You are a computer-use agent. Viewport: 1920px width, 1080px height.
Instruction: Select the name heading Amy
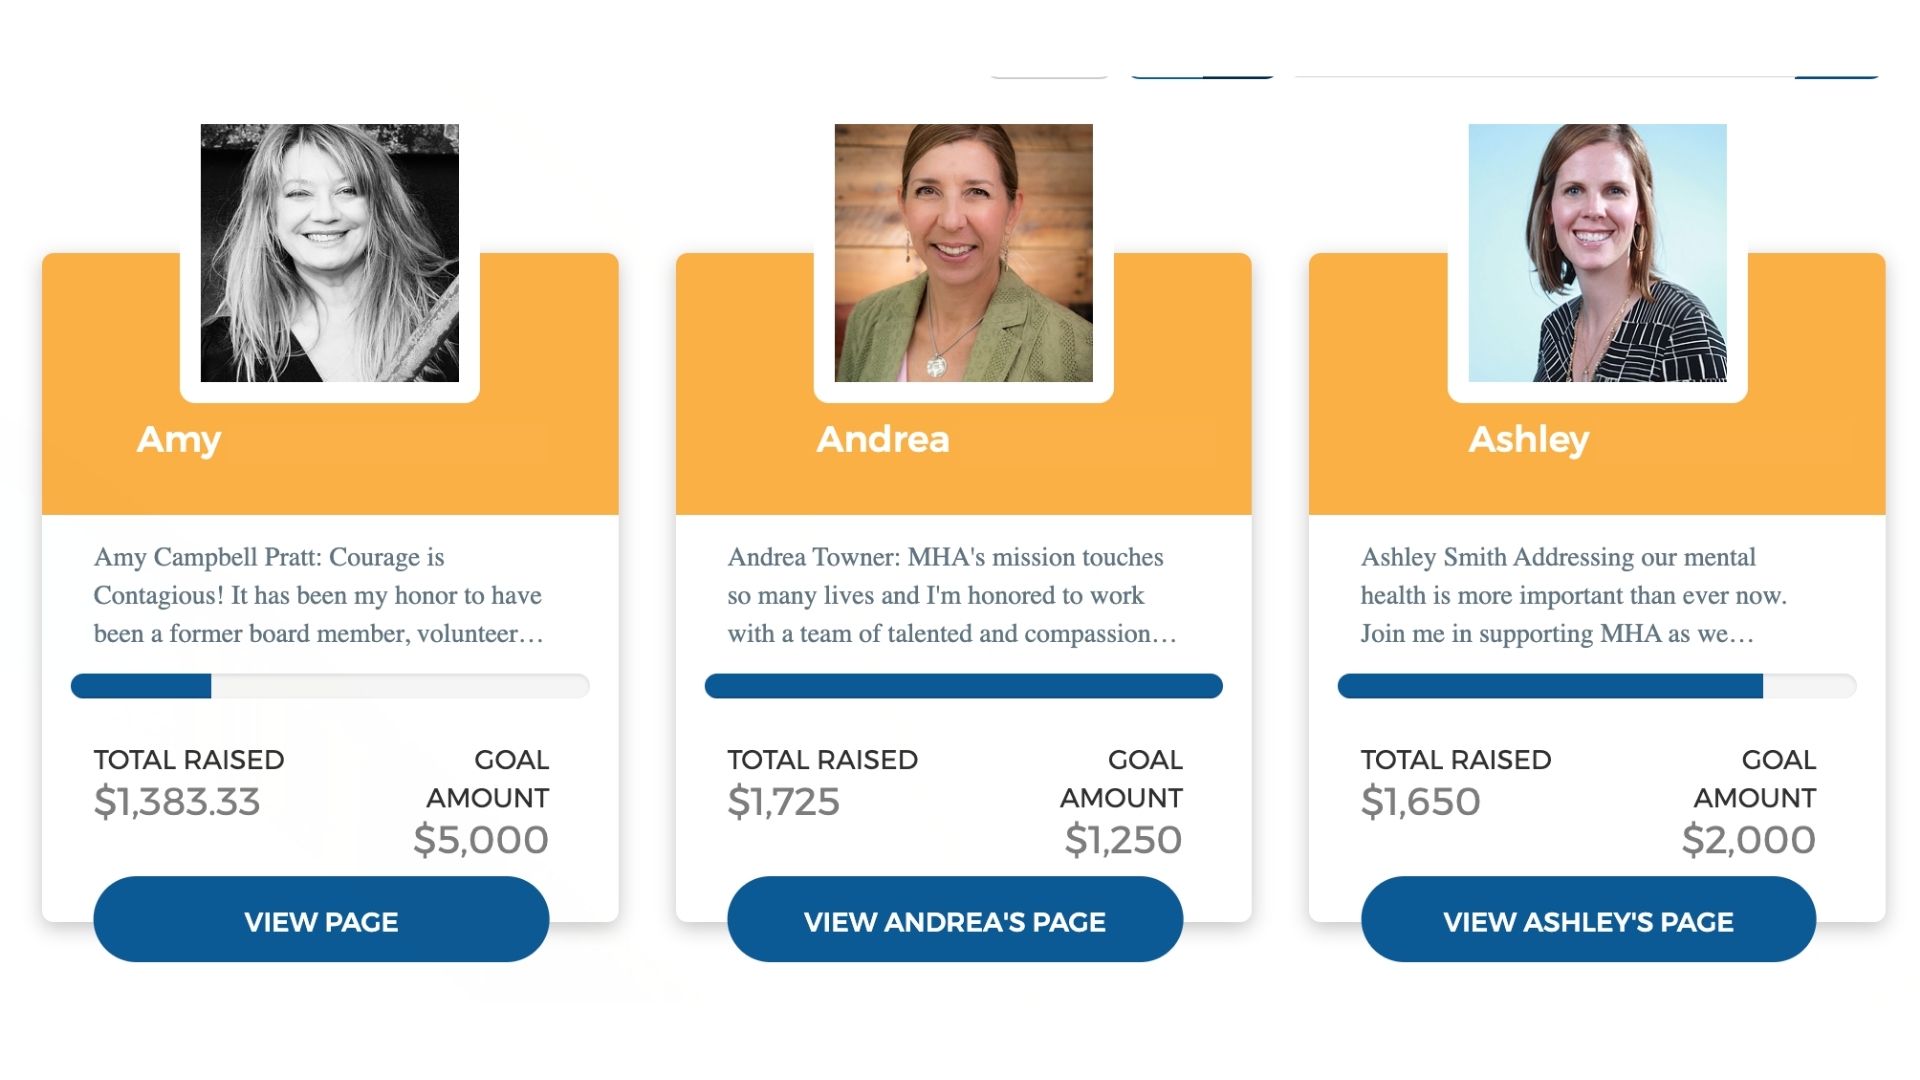(180, 439)
